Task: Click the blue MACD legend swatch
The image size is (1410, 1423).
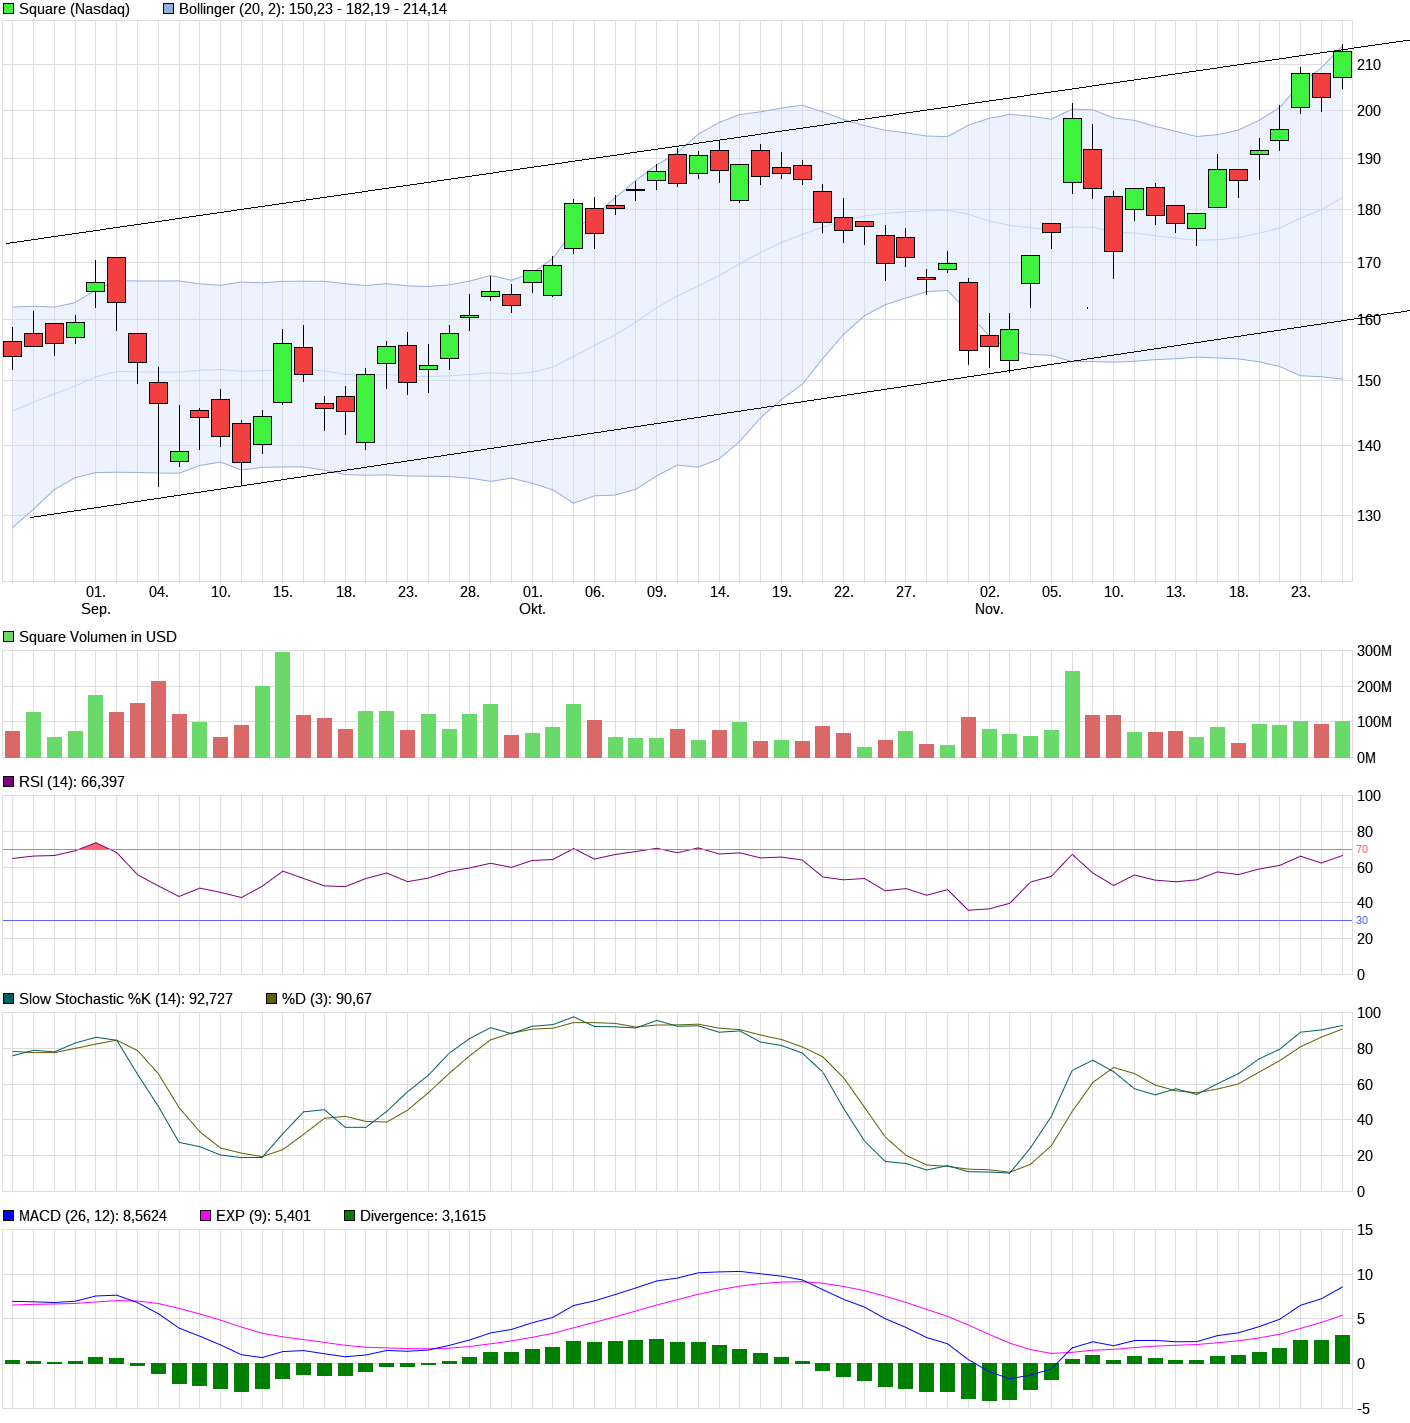Action: click(x=9, y=1216)
